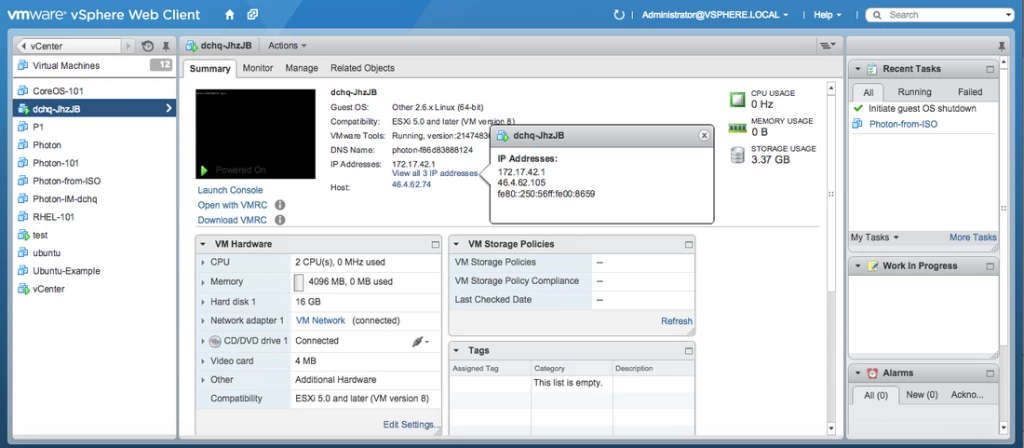Close the dchq-JhzJB IP addresses popup

(x=704, y=135)
